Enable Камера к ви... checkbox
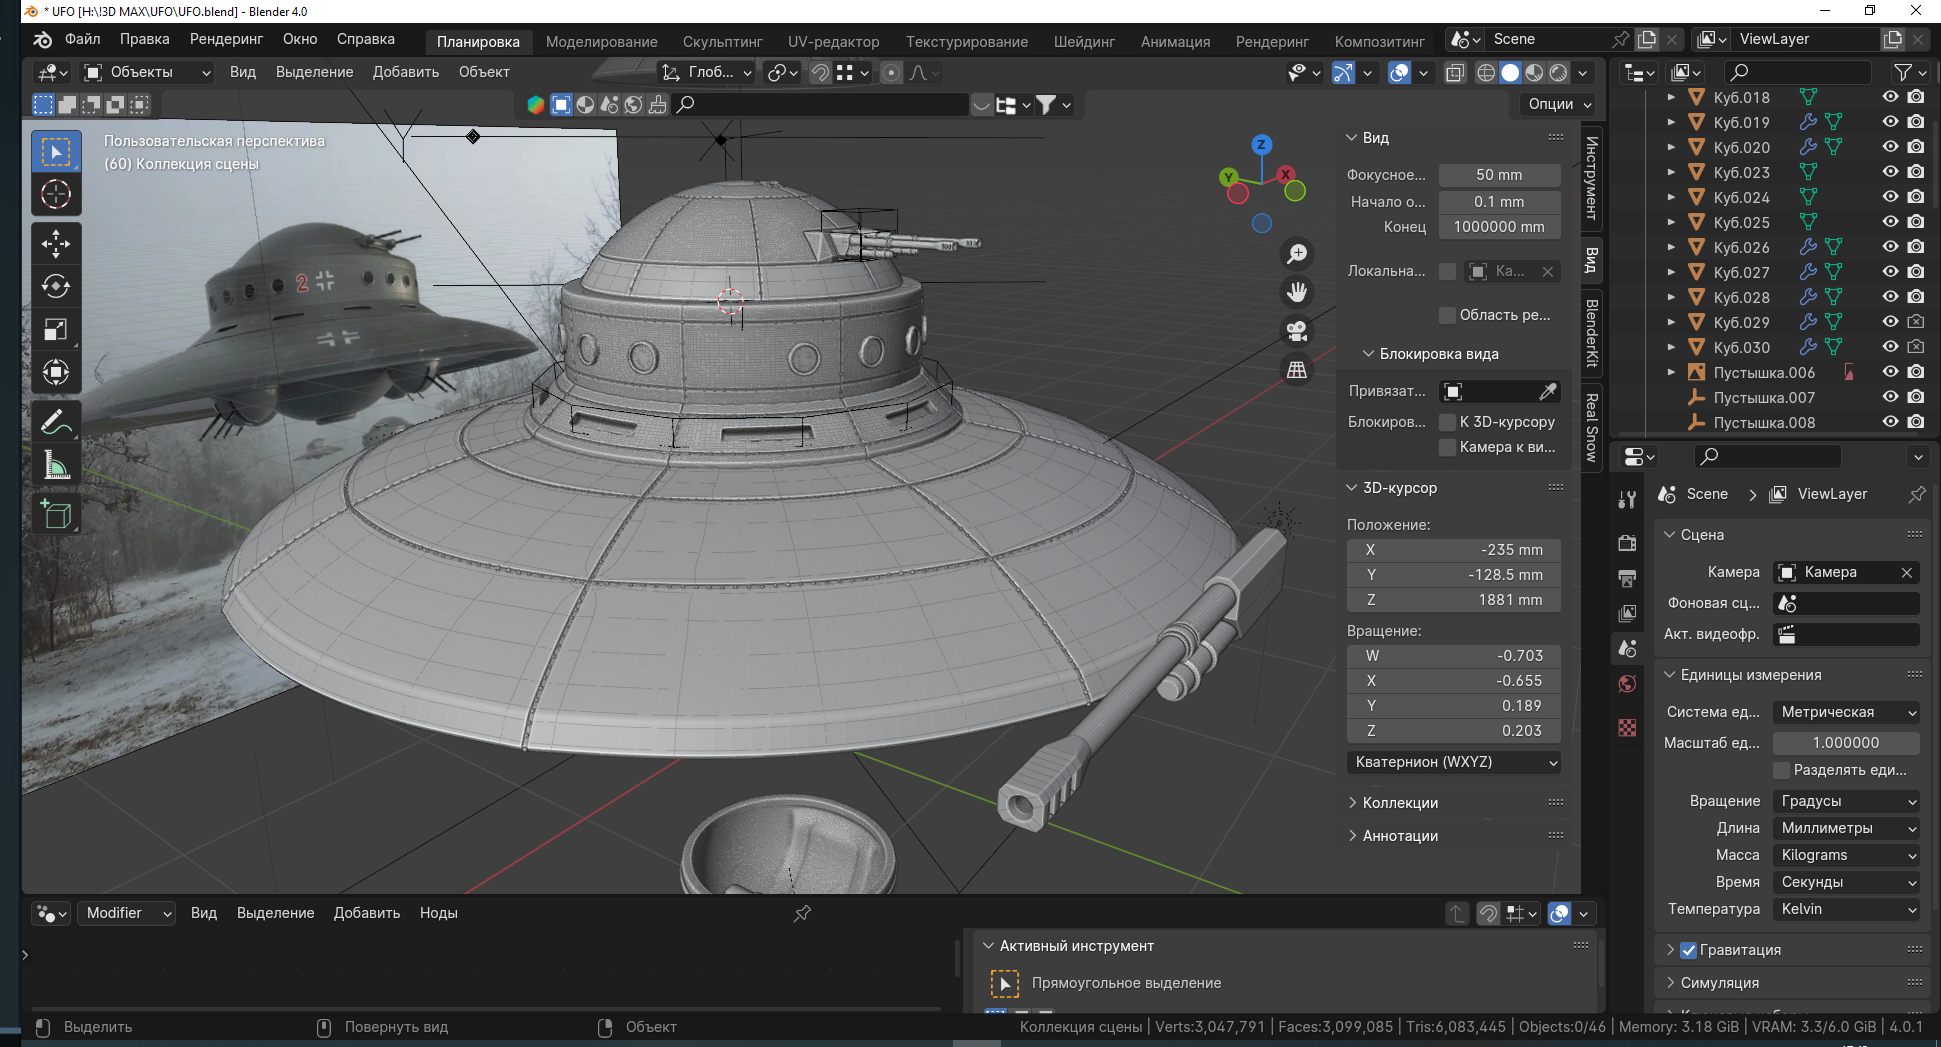 pyautogui.click(x=1447, y=447)
